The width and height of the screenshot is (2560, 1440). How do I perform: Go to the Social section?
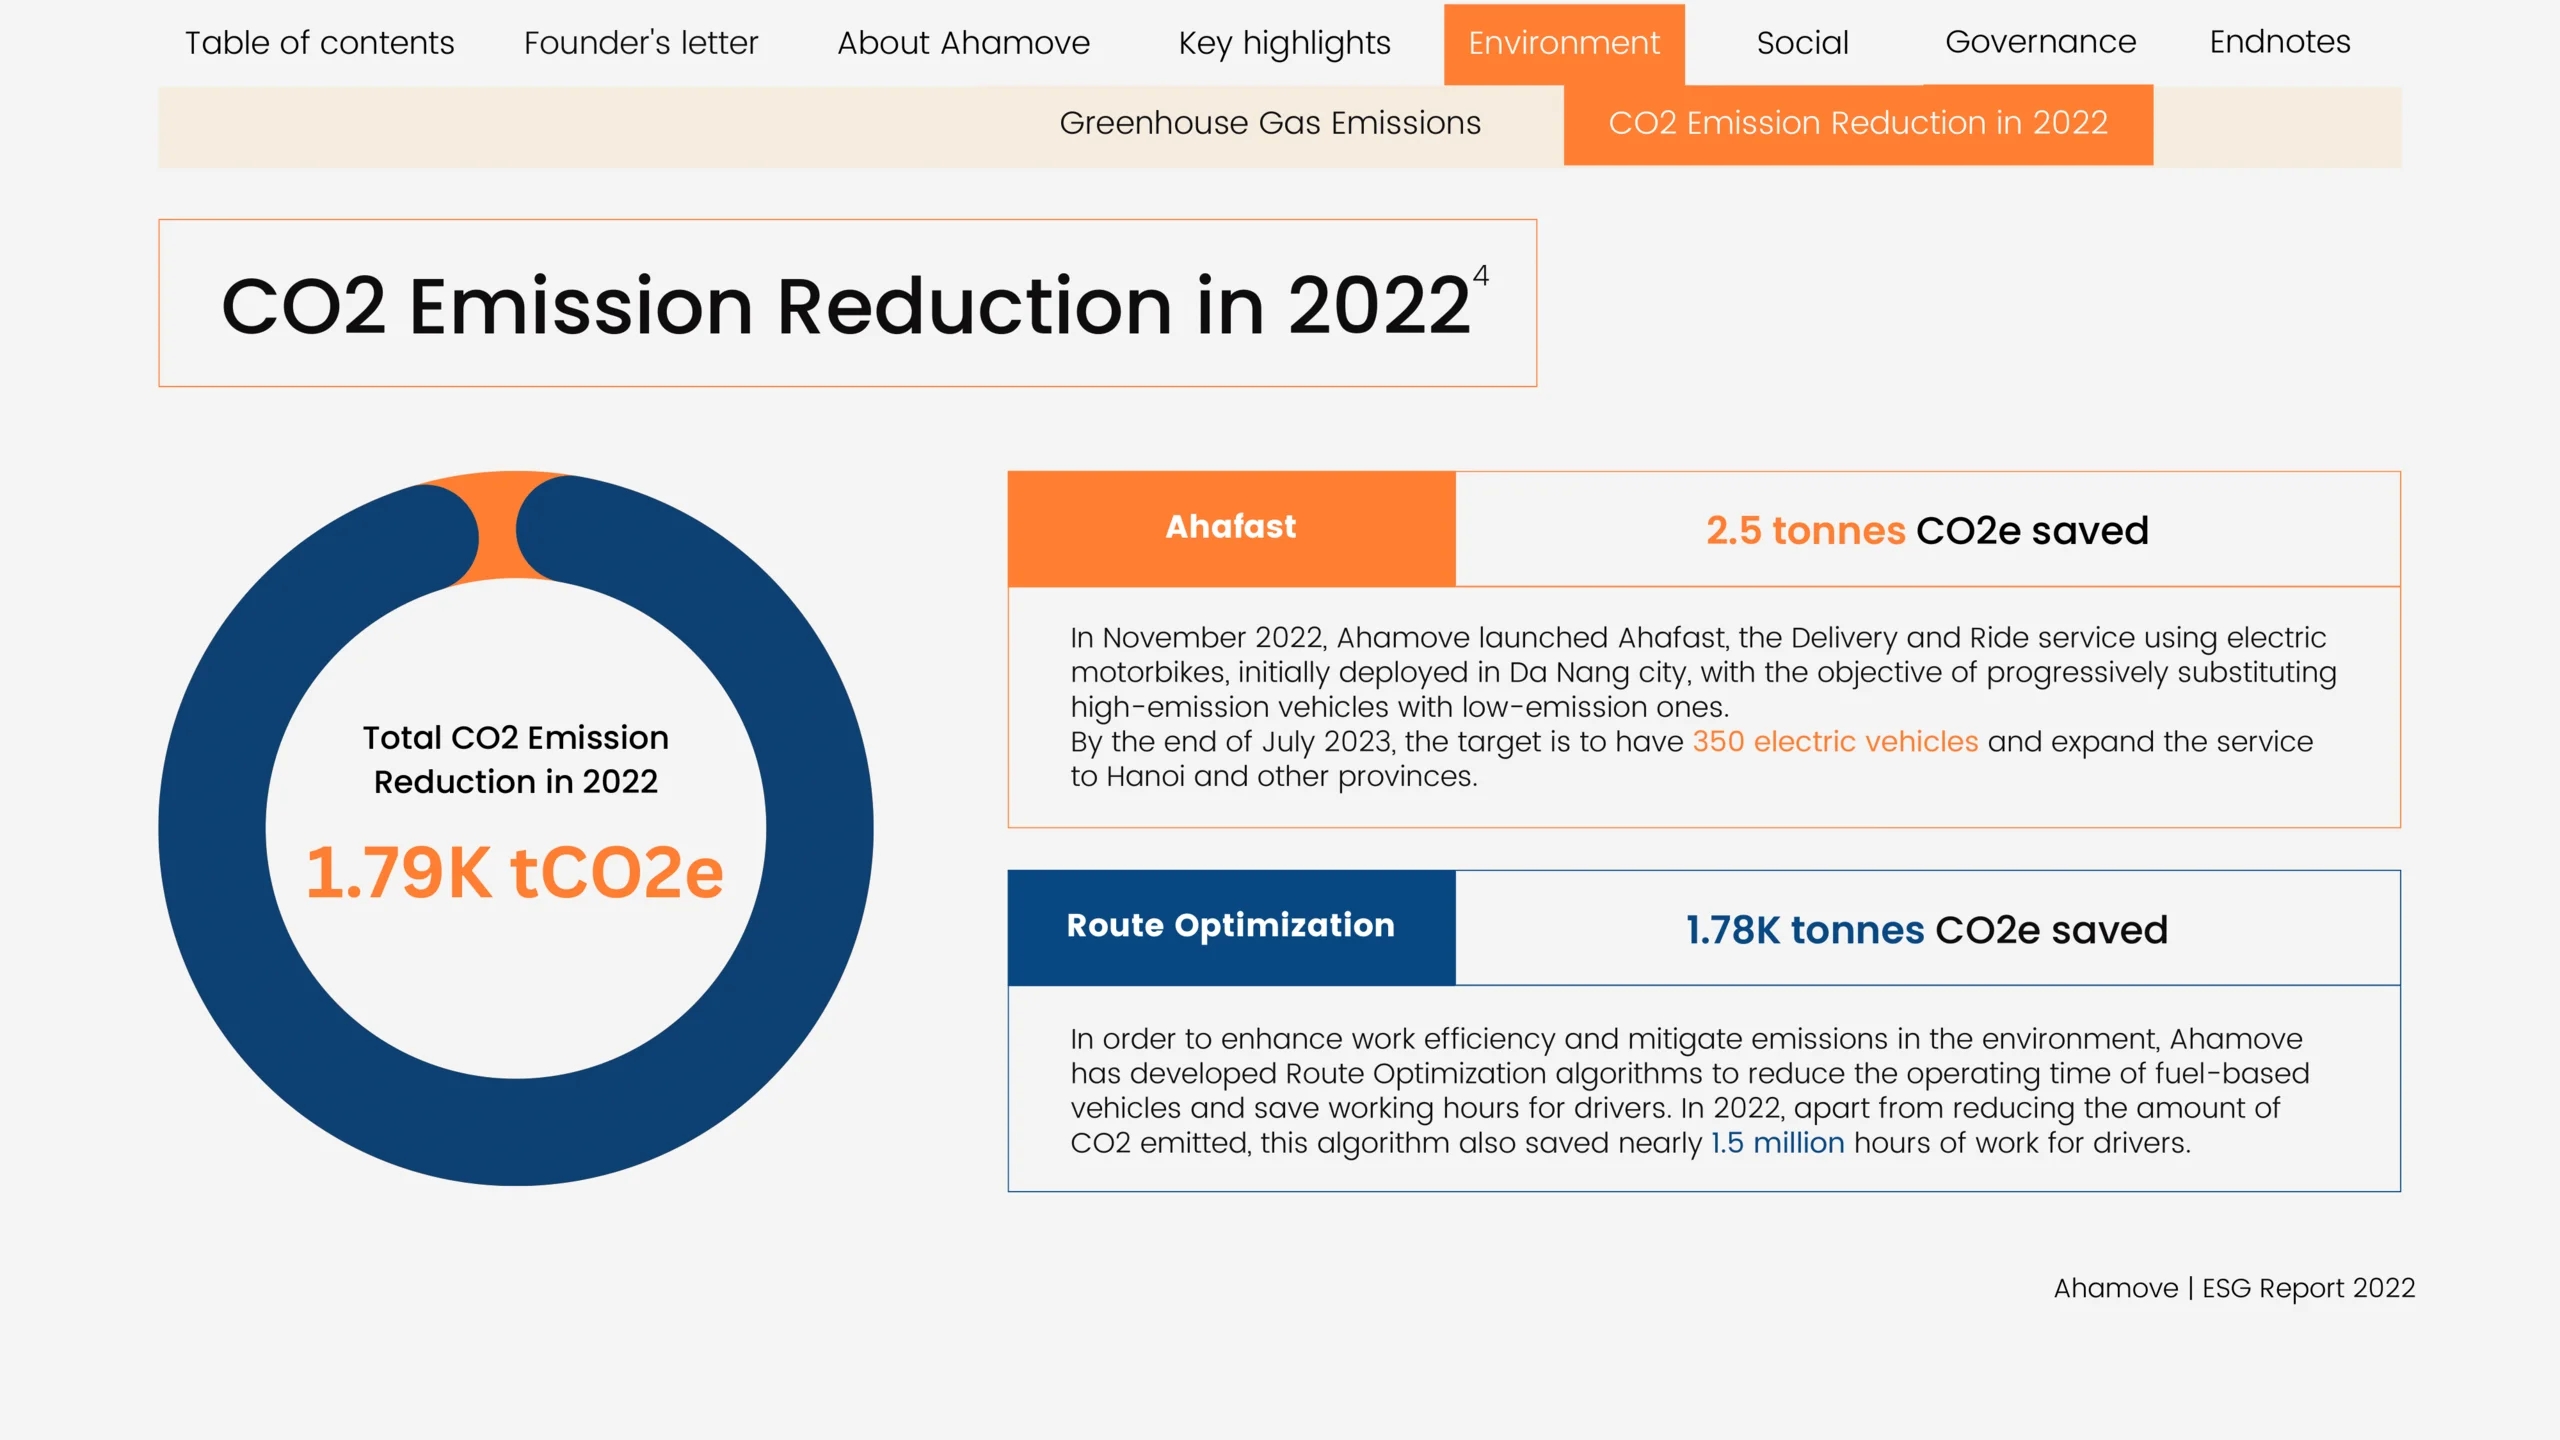tap(1801, 43)
